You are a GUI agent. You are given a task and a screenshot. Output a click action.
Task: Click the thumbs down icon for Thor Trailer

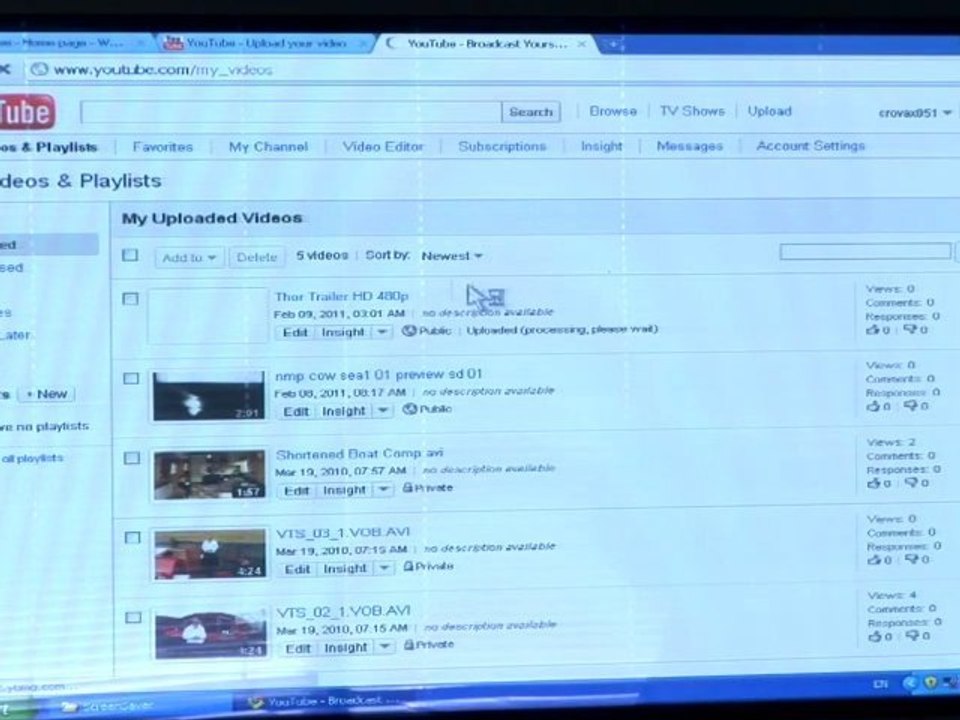[910, 330]
